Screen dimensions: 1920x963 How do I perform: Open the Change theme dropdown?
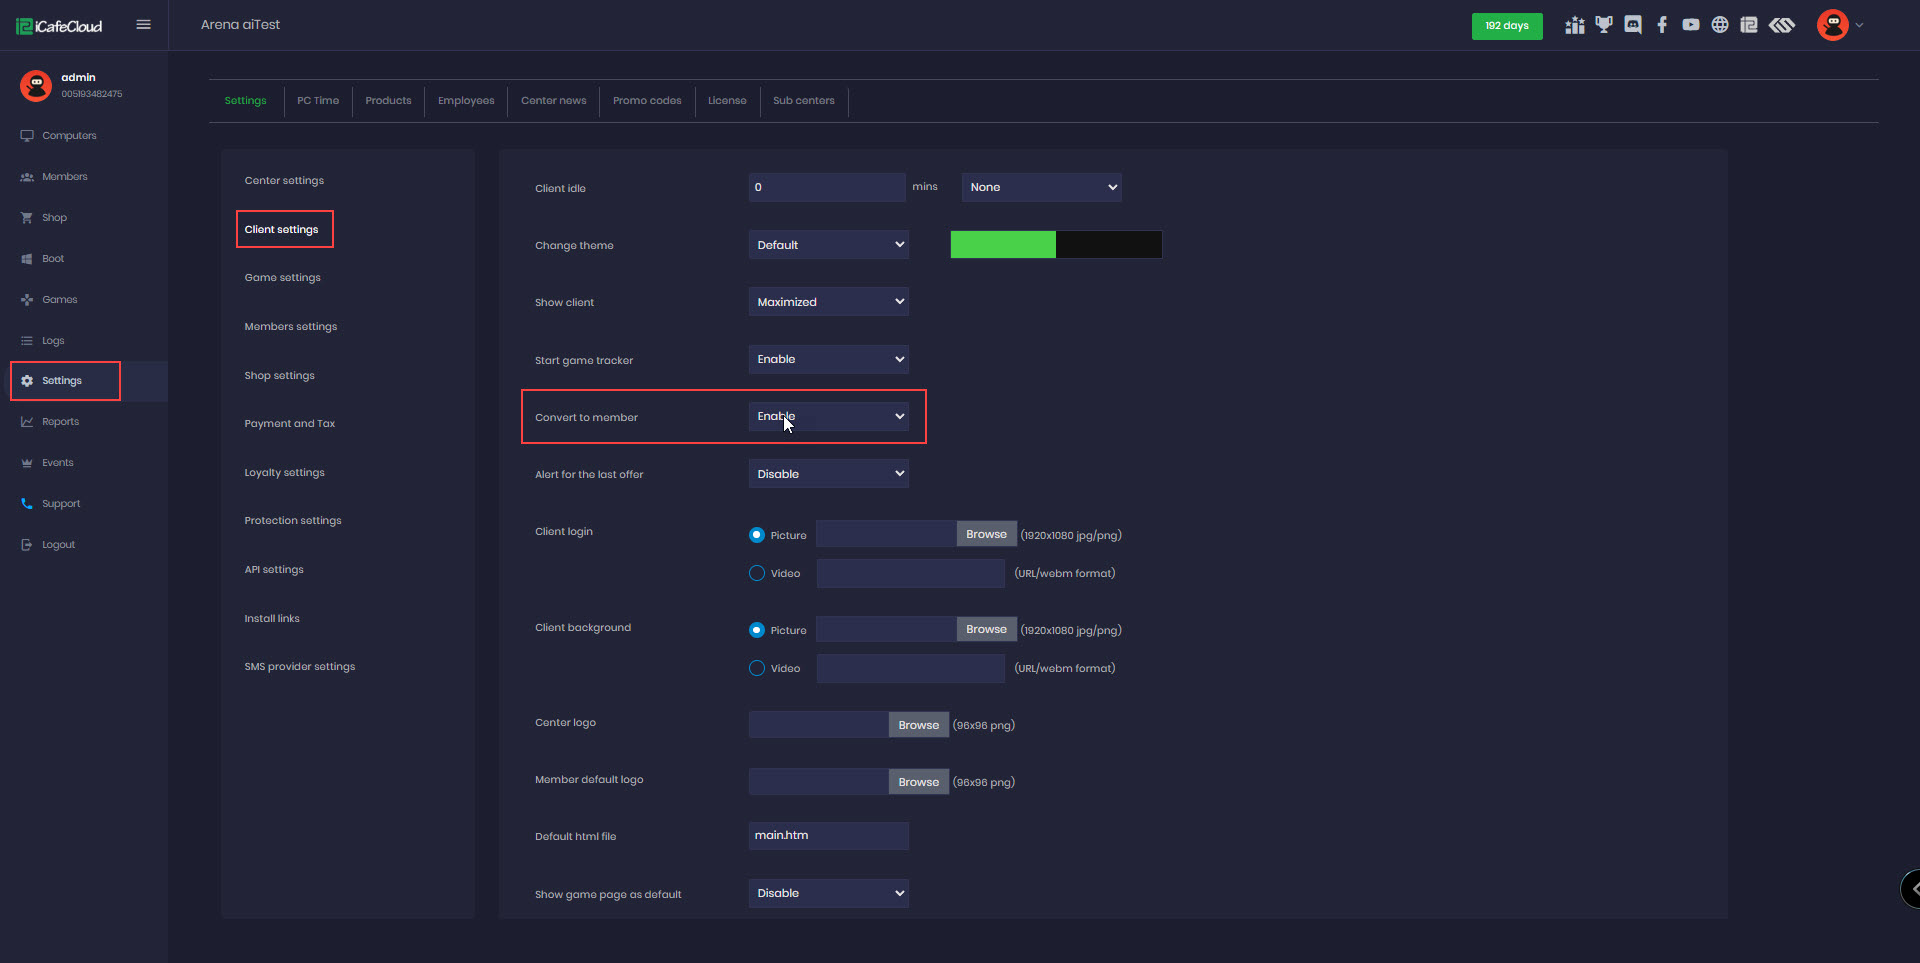click(828, 245)
